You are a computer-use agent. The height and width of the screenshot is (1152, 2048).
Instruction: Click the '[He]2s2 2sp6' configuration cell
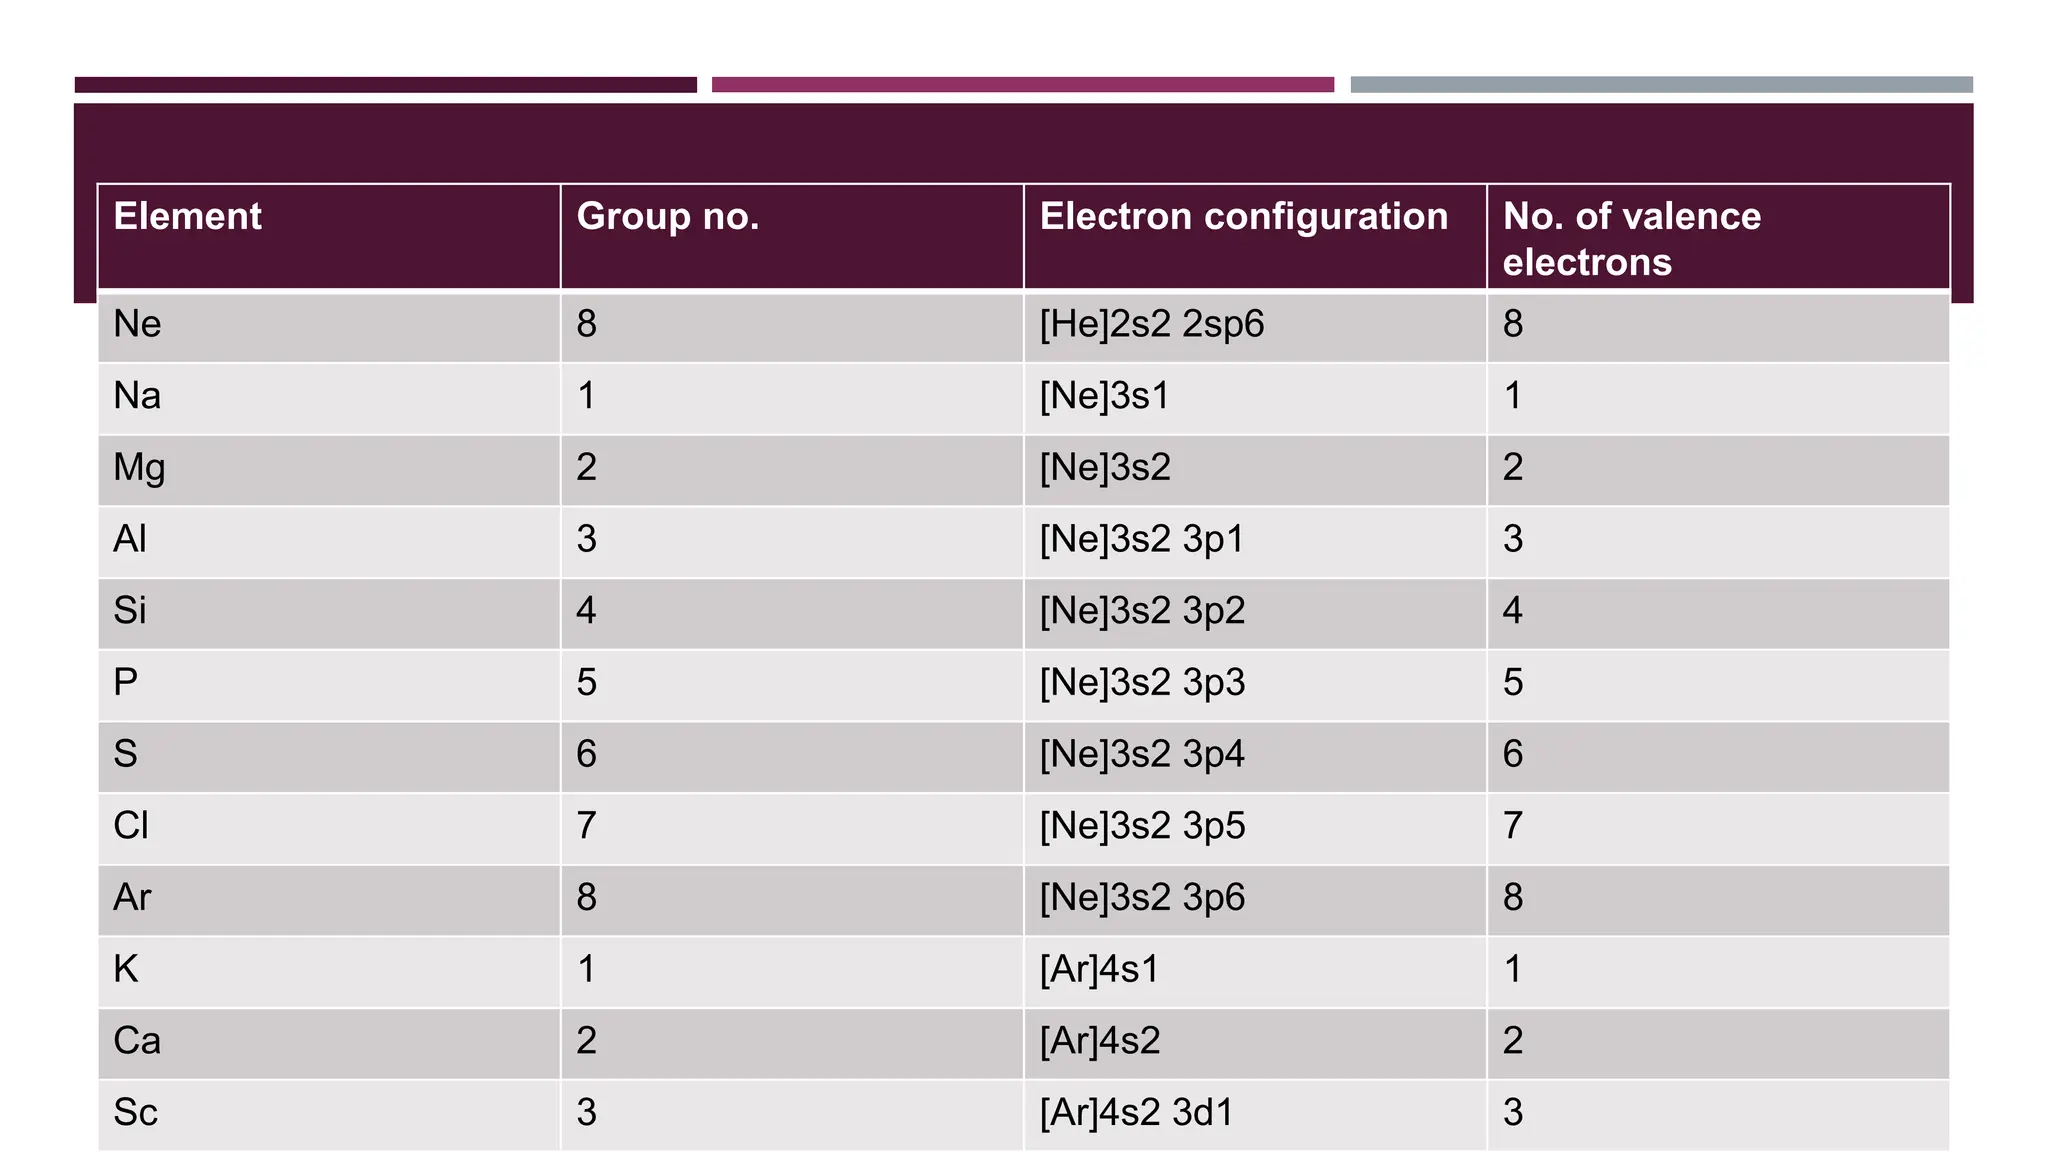(1152, 324)
